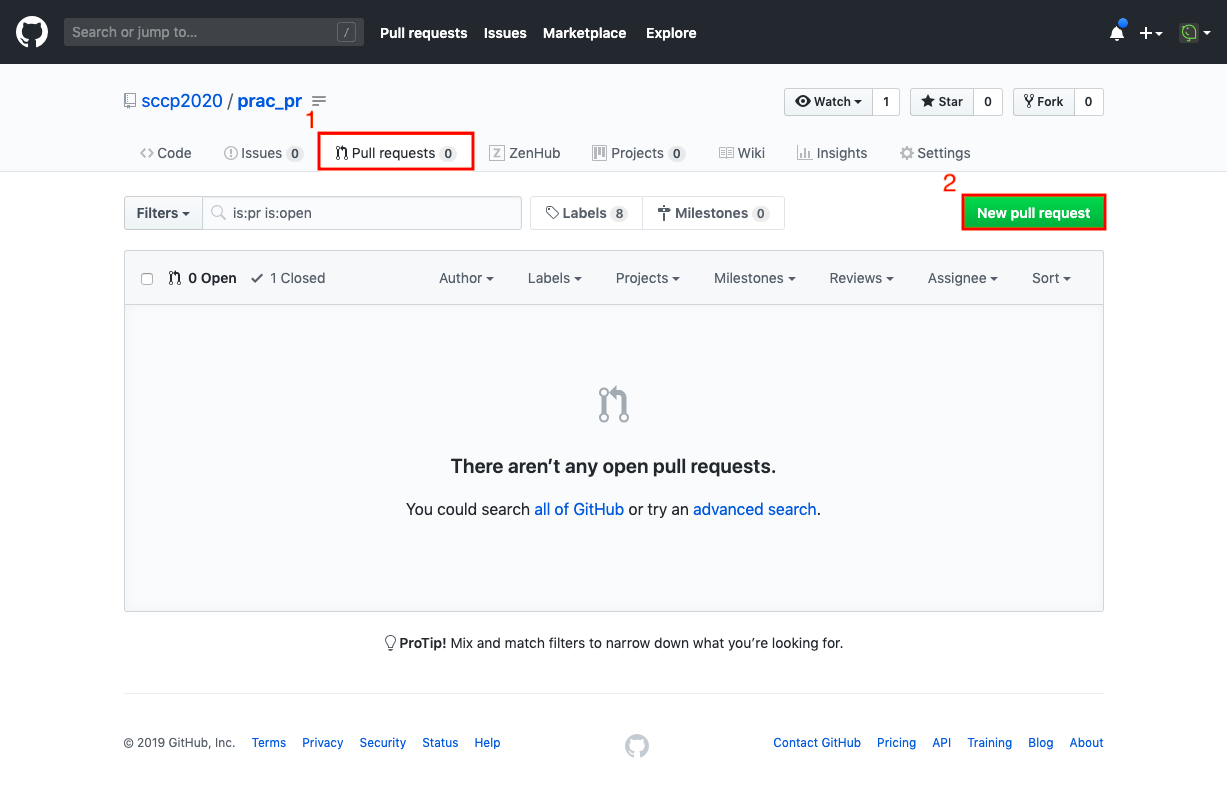Open the Help footer link
This screenshot has height=797, width=1227.
(x=488, y=743)
